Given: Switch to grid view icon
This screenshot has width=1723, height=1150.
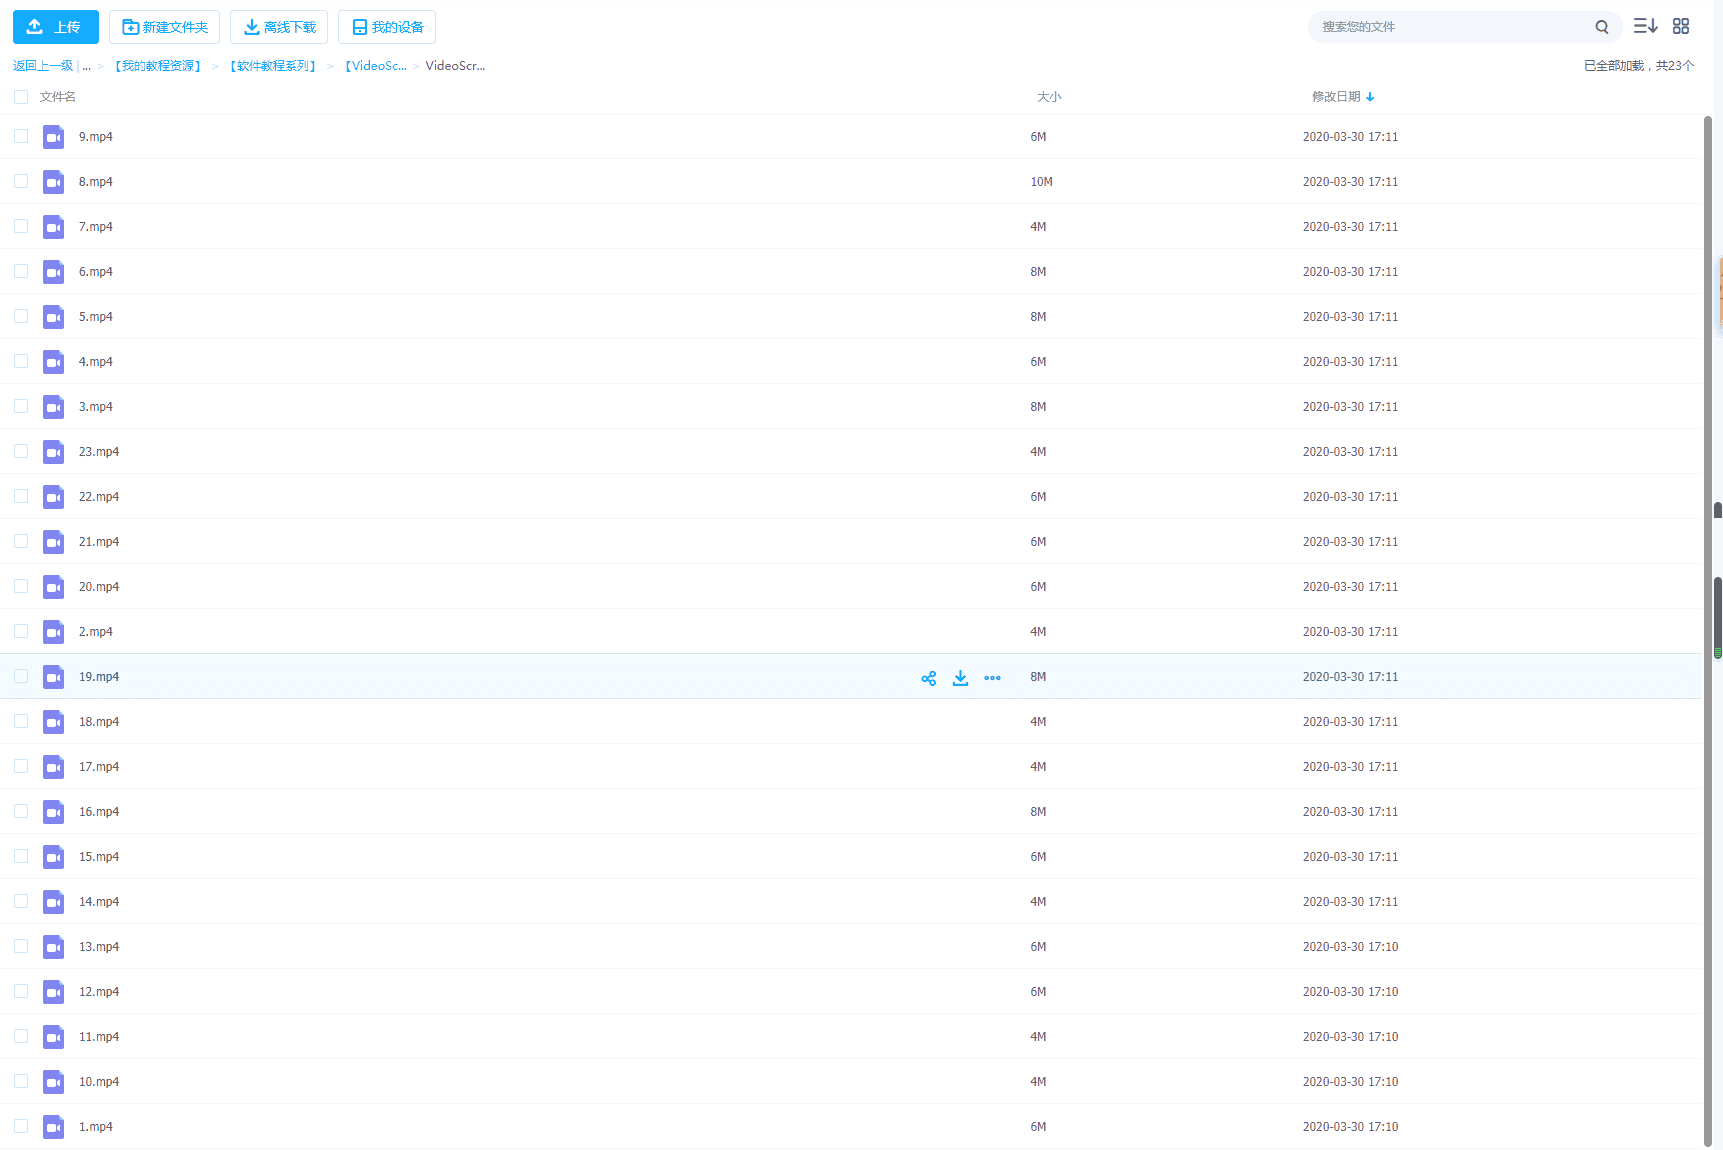Looking at the screenshot, I should (x=1681, y=26).
